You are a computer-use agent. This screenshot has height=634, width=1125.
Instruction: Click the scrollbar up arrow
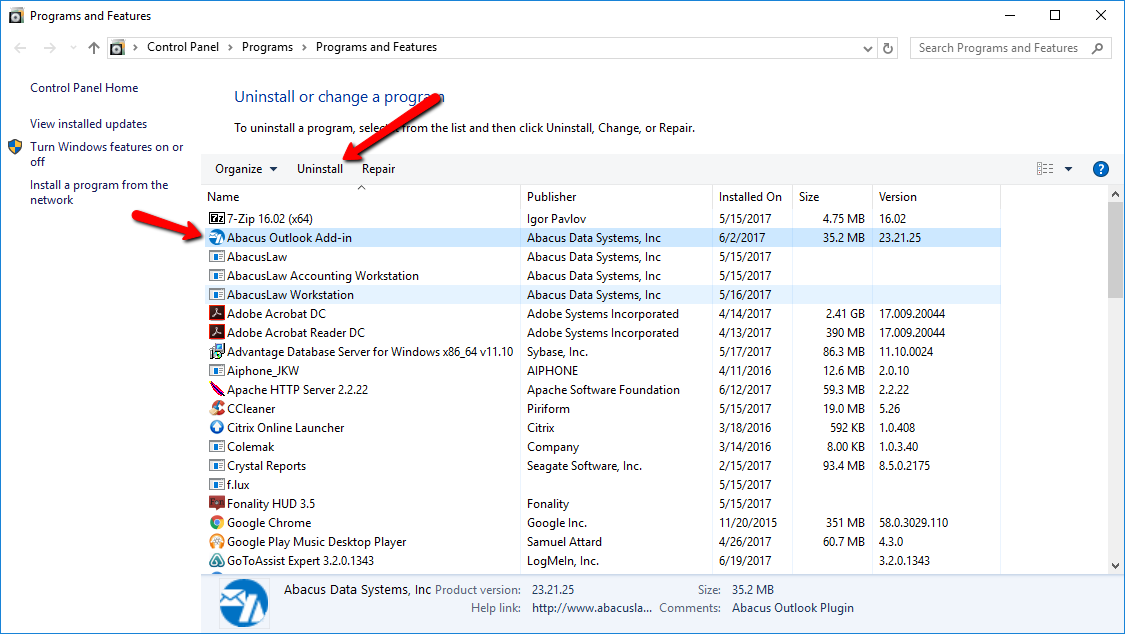[x=1115, y=194]
